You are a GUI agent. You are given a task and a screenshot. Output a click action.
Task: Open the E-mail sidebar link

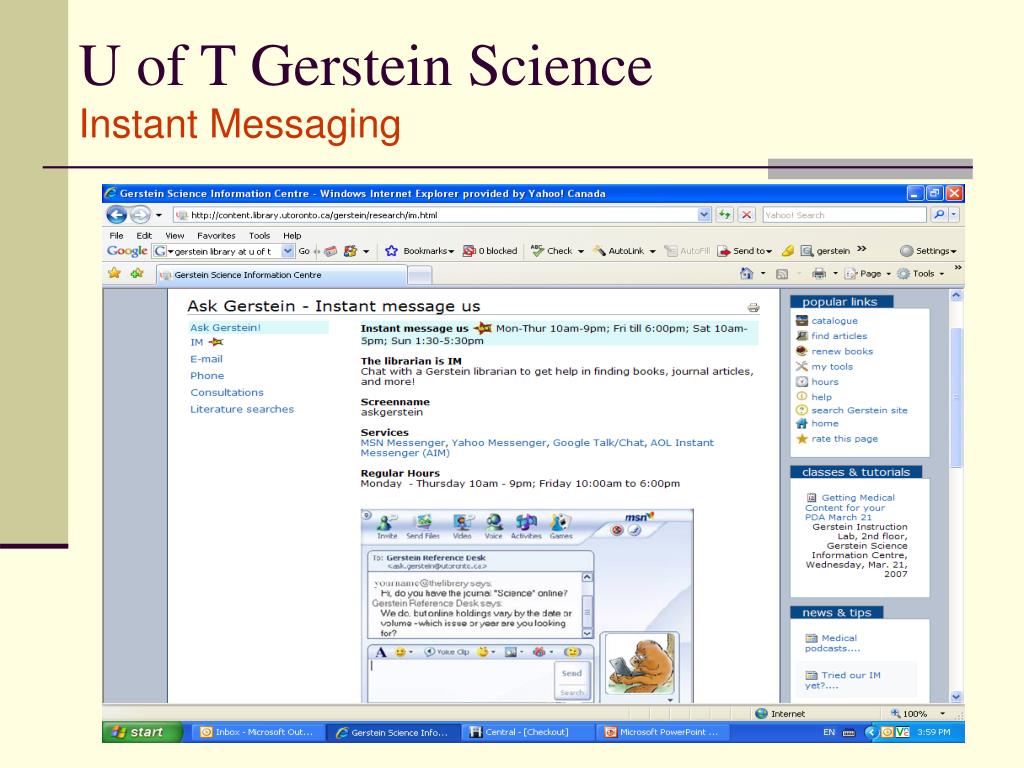(x=206, y=359)
